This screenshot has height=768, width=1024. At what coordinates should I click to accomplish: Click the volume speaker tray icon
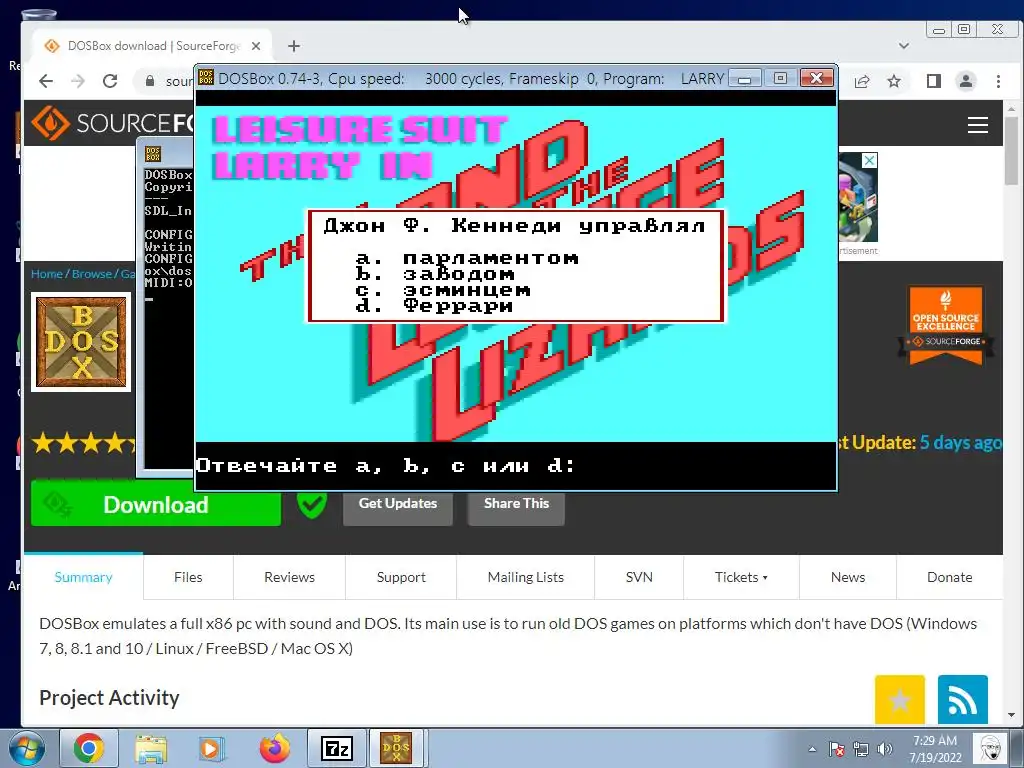tap(885, 749)
